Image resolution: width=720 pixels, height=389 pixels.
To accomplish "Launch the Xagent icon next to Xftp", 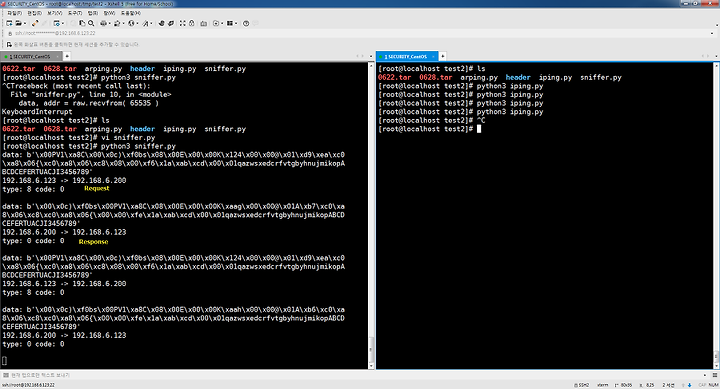I will tap(171, 23).
